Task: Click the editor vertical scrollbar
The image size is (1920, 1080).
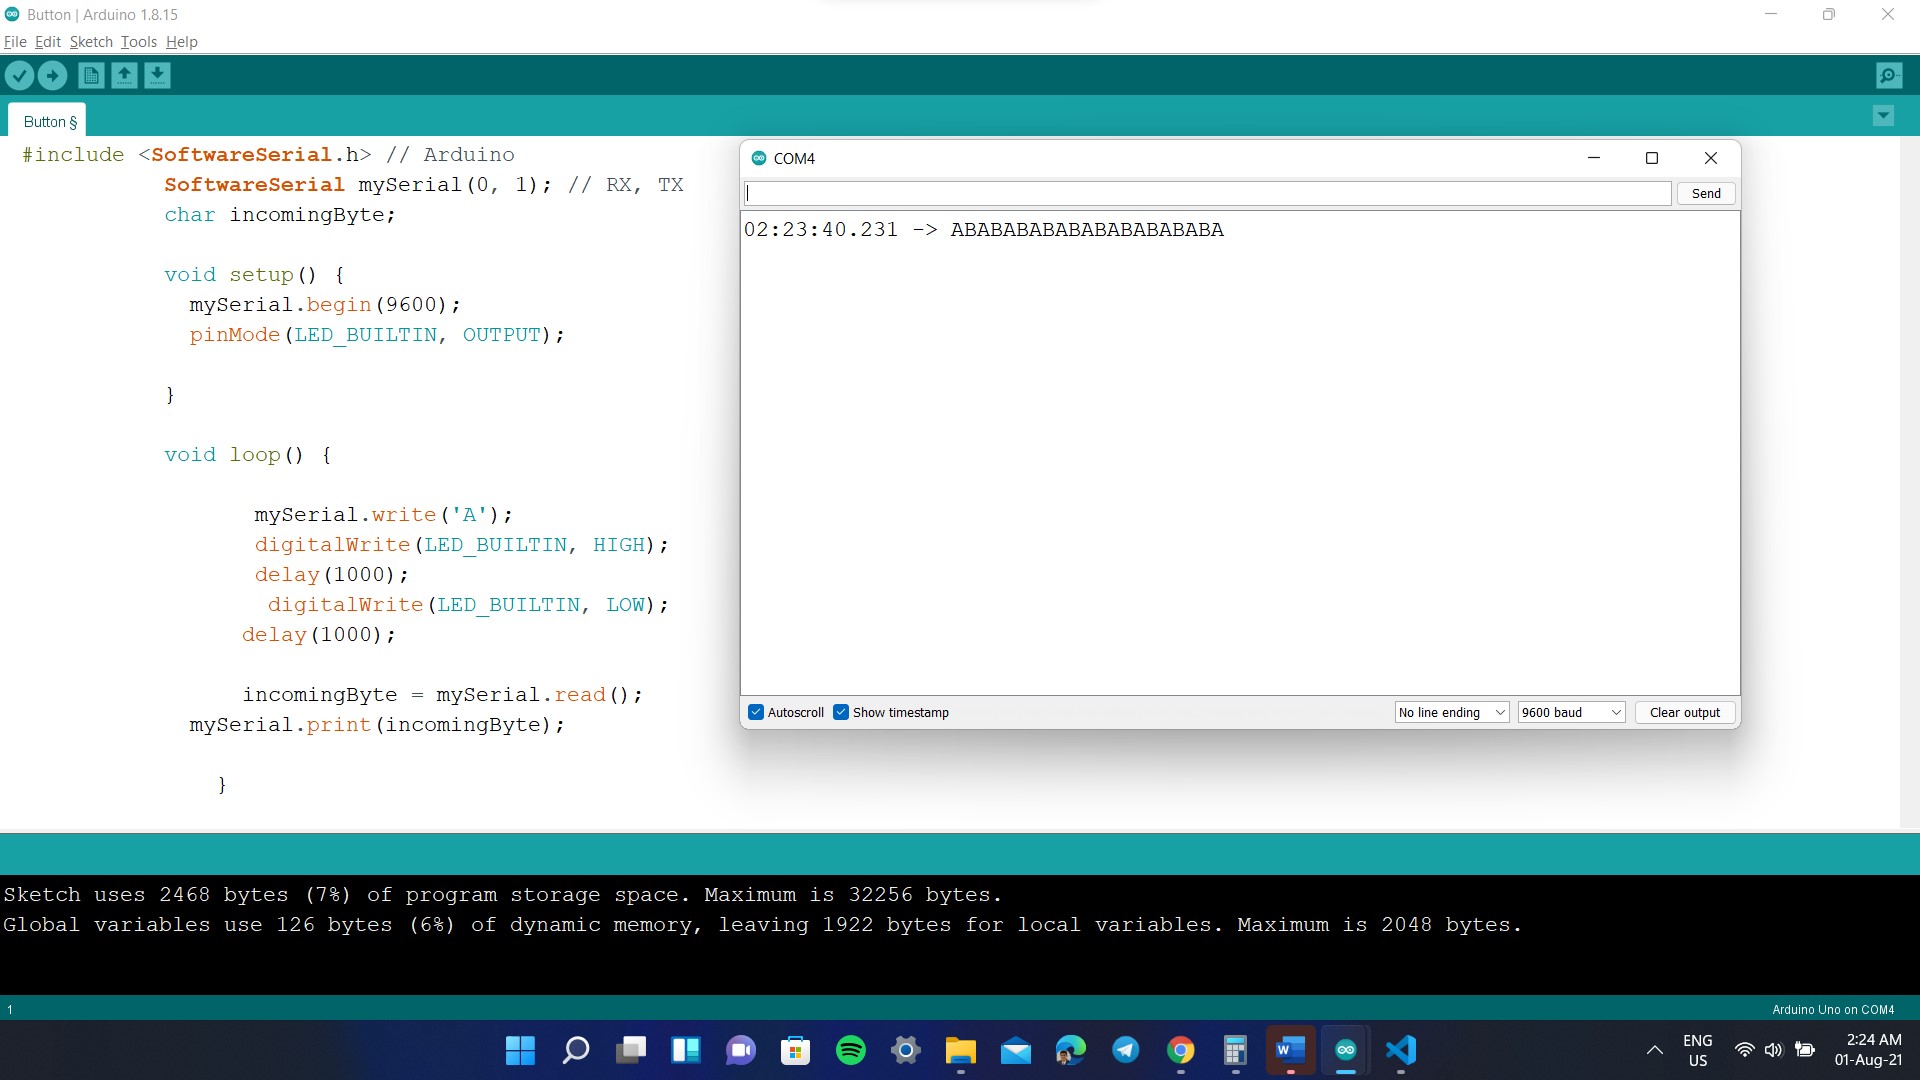Action: tap(1909, 482)
